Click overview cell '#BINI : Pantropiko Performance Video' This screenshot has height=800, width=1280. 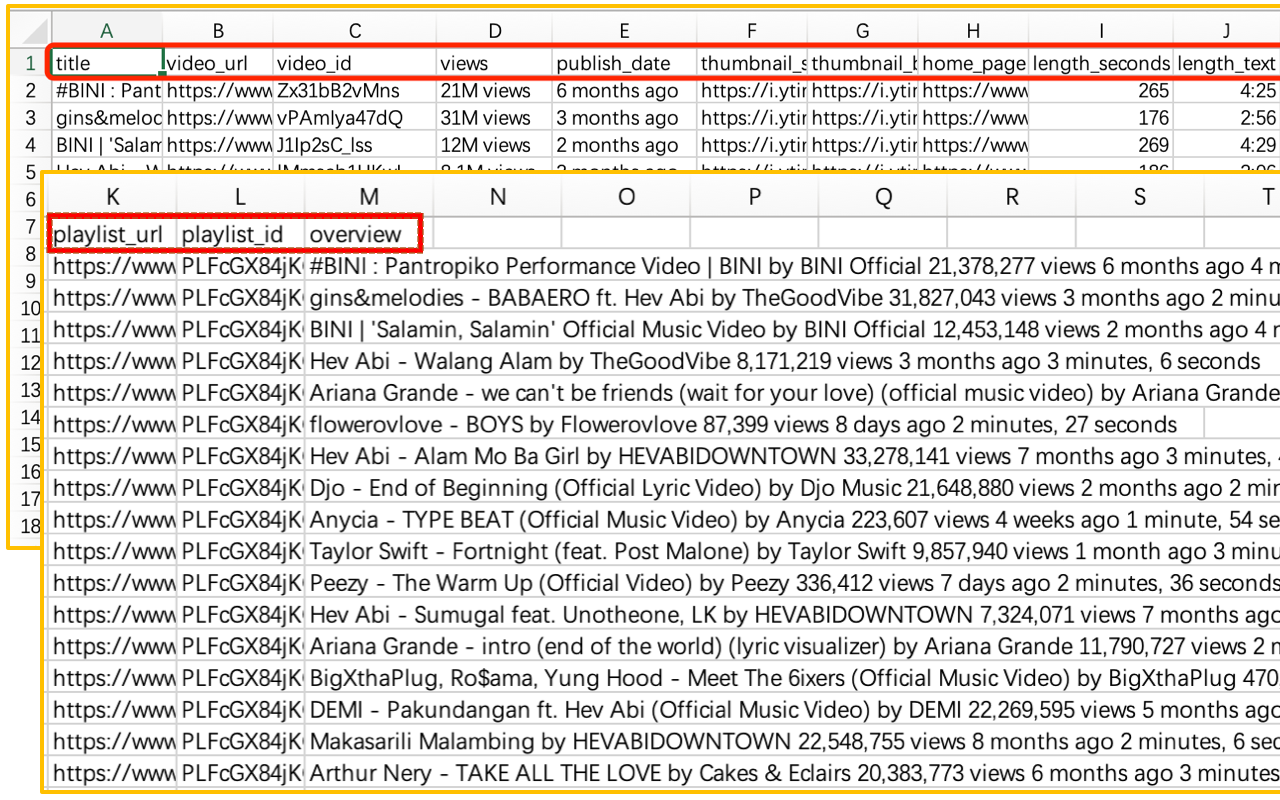coord(793,266)
